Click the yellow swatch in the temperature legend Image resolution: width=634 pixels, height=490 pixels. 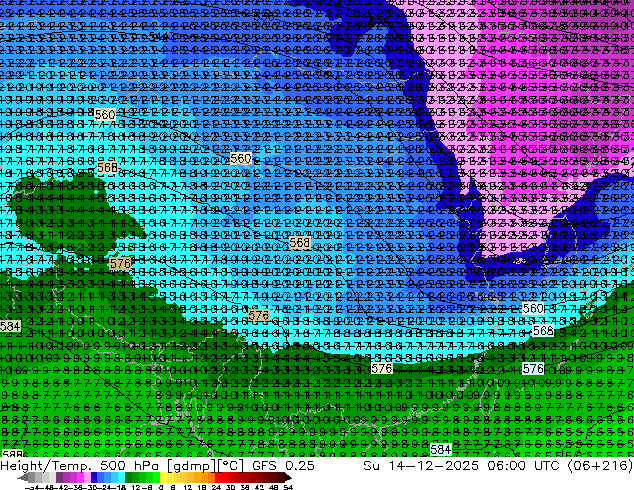(x=163, y=478)
